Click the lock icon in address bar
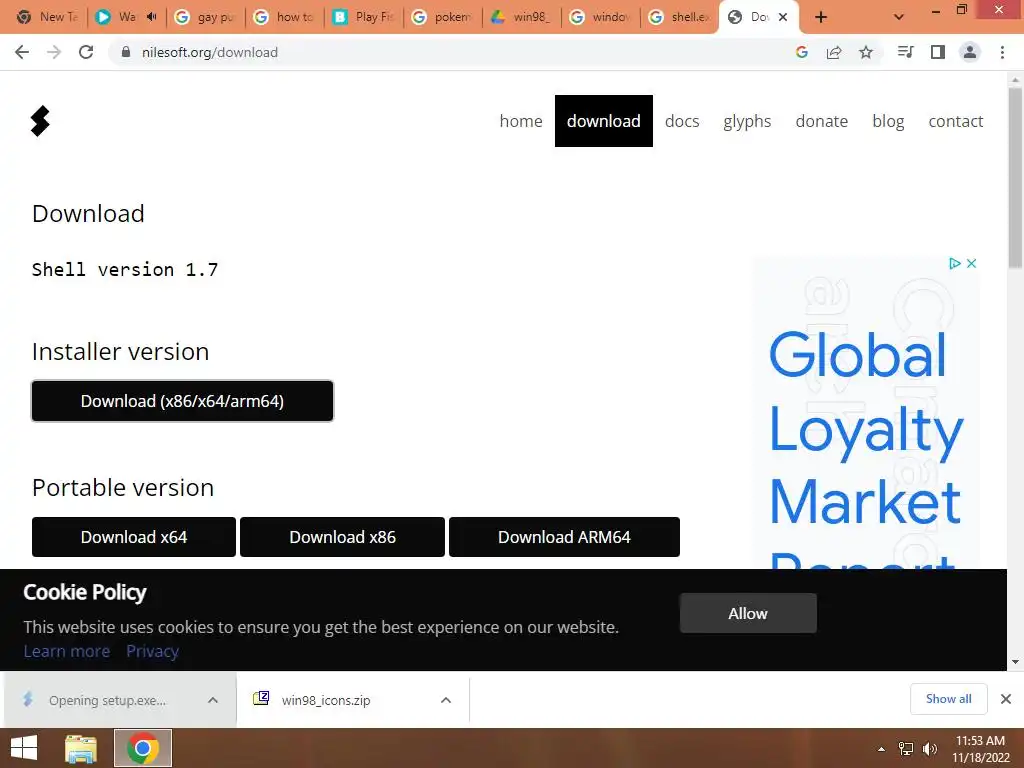 (x=126, y=52)
